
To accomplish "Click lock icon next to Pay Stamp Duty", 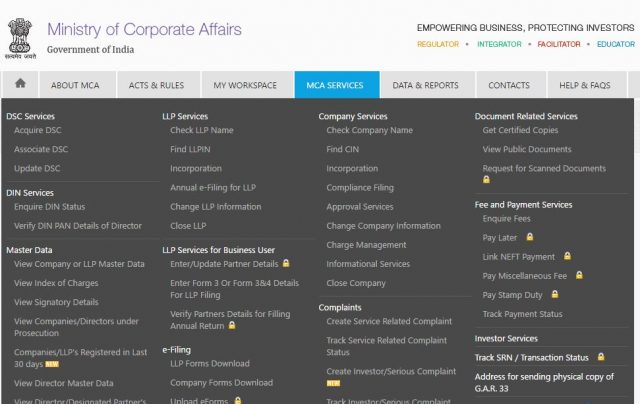I will pos(555,295).
